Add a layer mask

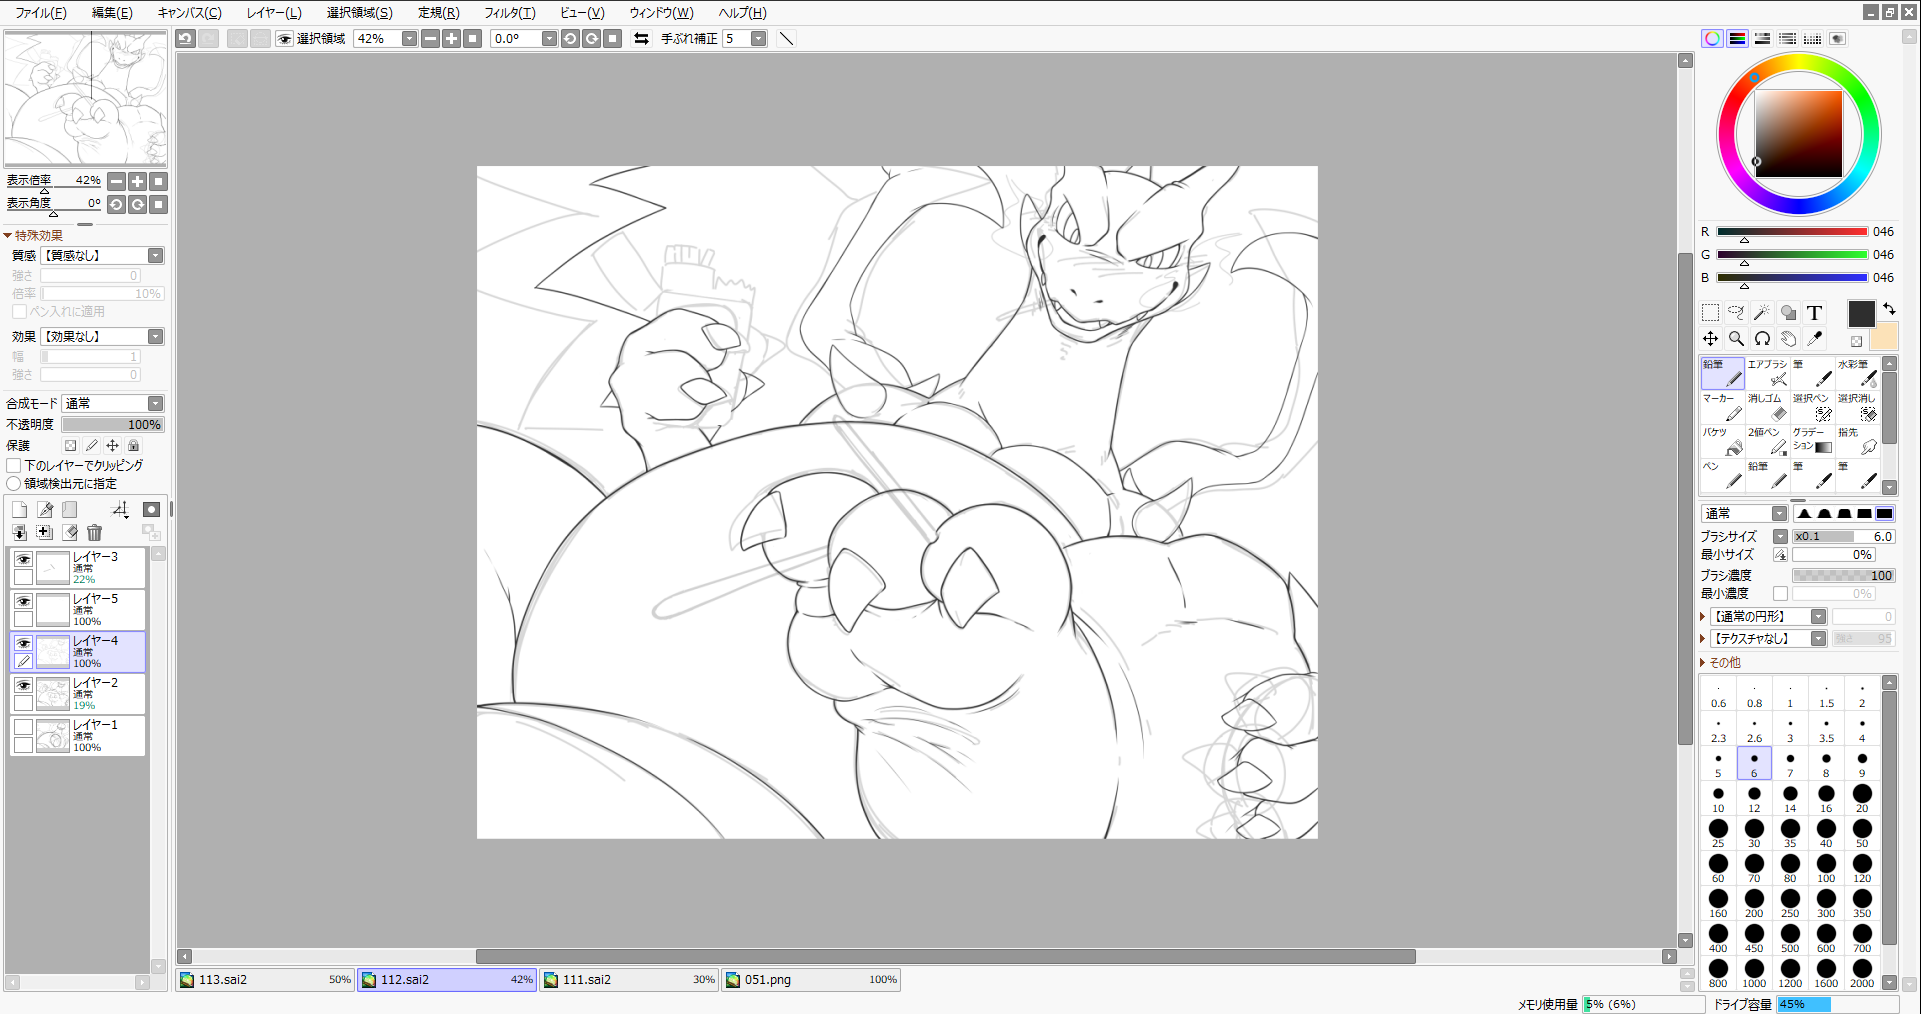point(151,510)
